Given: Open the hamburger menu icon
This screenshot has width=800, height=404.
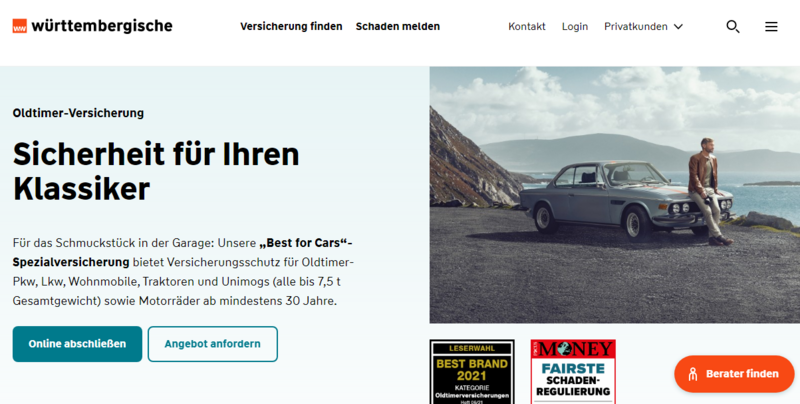Looking at the screenshot, I should 771,27.
